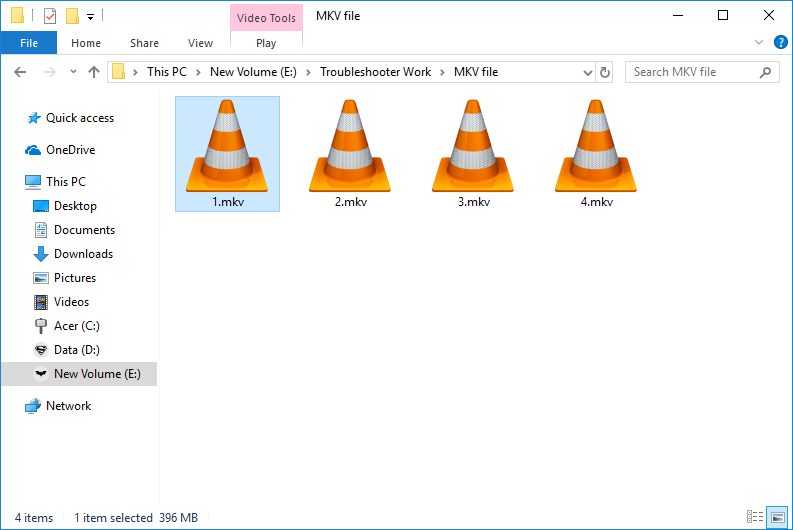Navigate to New Volume (E:) in breadcrumb
Screen dimensions: 793x530
[x=253, y=72]
